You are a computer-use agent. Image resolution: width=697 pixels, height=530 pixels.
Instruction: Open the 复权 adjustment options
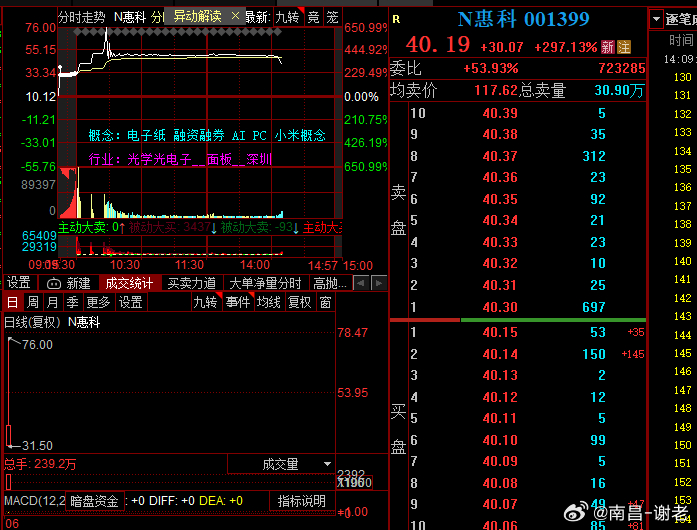point(300,303)
